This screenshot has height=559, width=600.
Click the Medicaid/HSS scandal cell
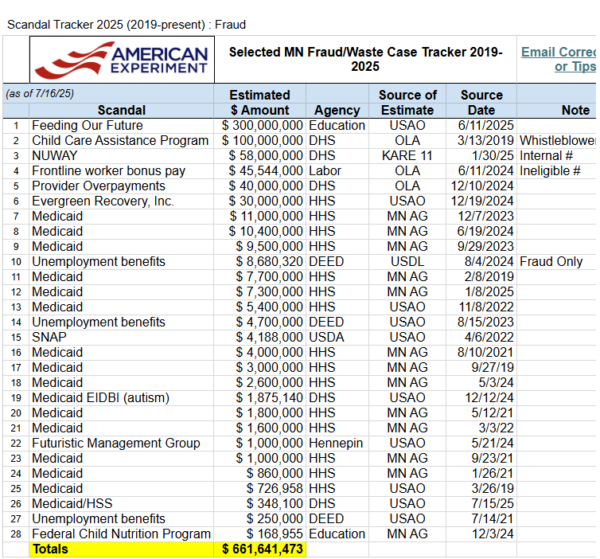[121, 504]
